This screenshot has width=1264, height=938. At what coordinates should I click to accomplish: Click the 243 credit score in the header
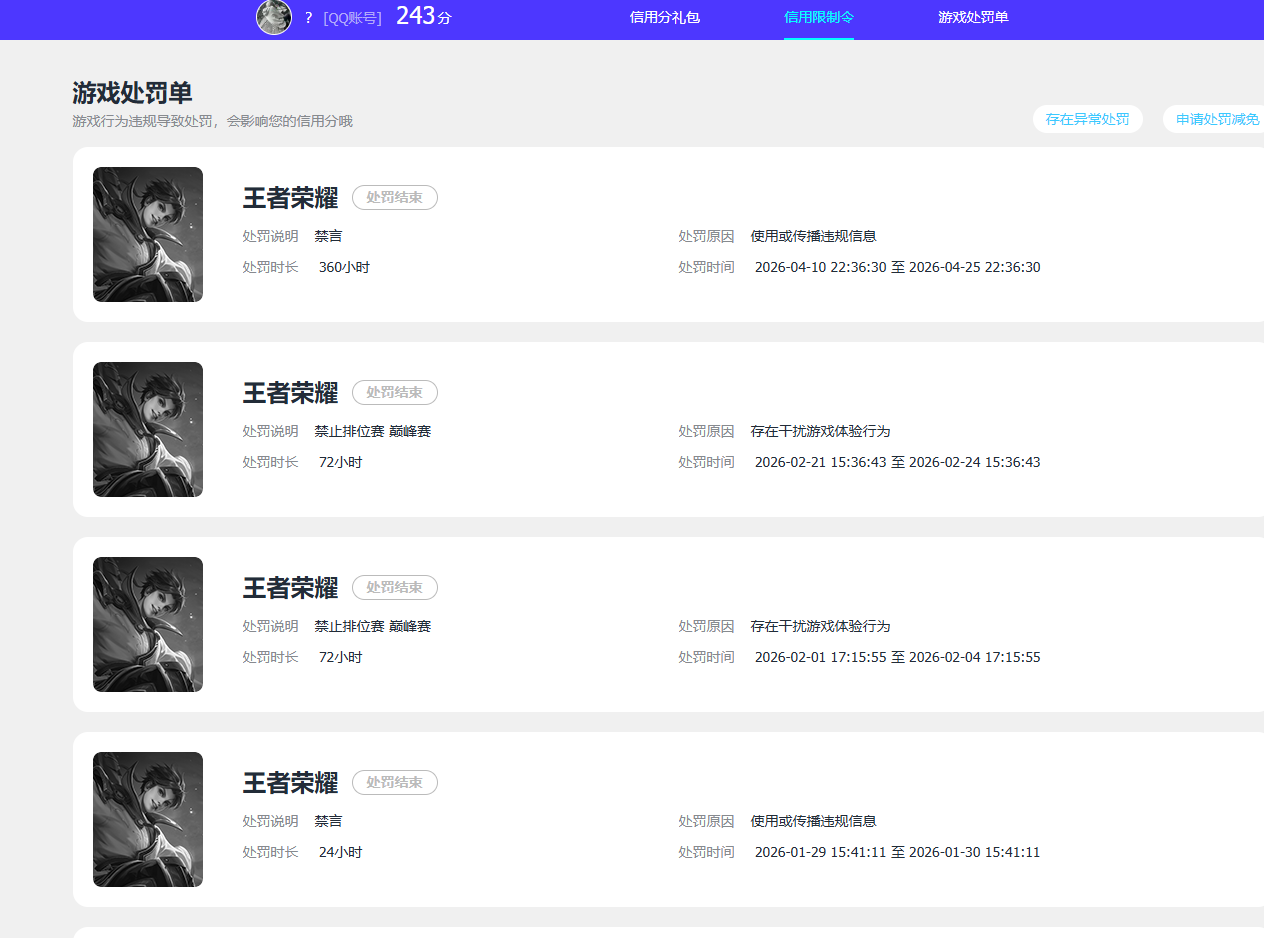[x=416, y=16]
